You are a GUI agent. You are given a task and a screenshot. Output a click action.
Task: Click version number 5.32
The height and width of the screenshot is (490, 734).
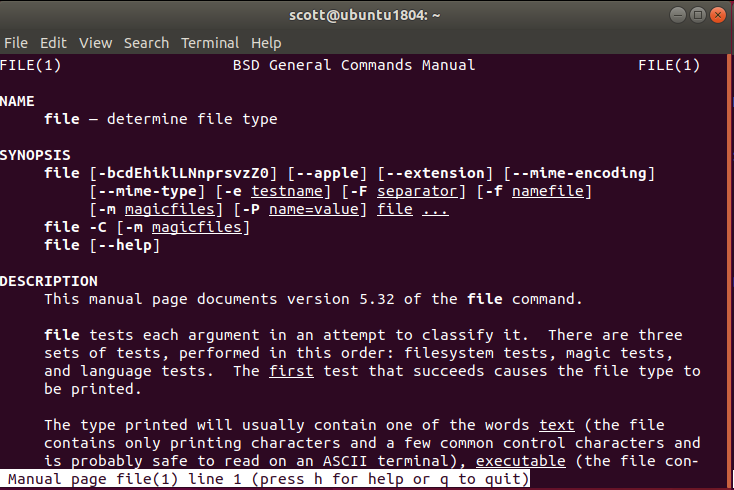coord(377,299)
